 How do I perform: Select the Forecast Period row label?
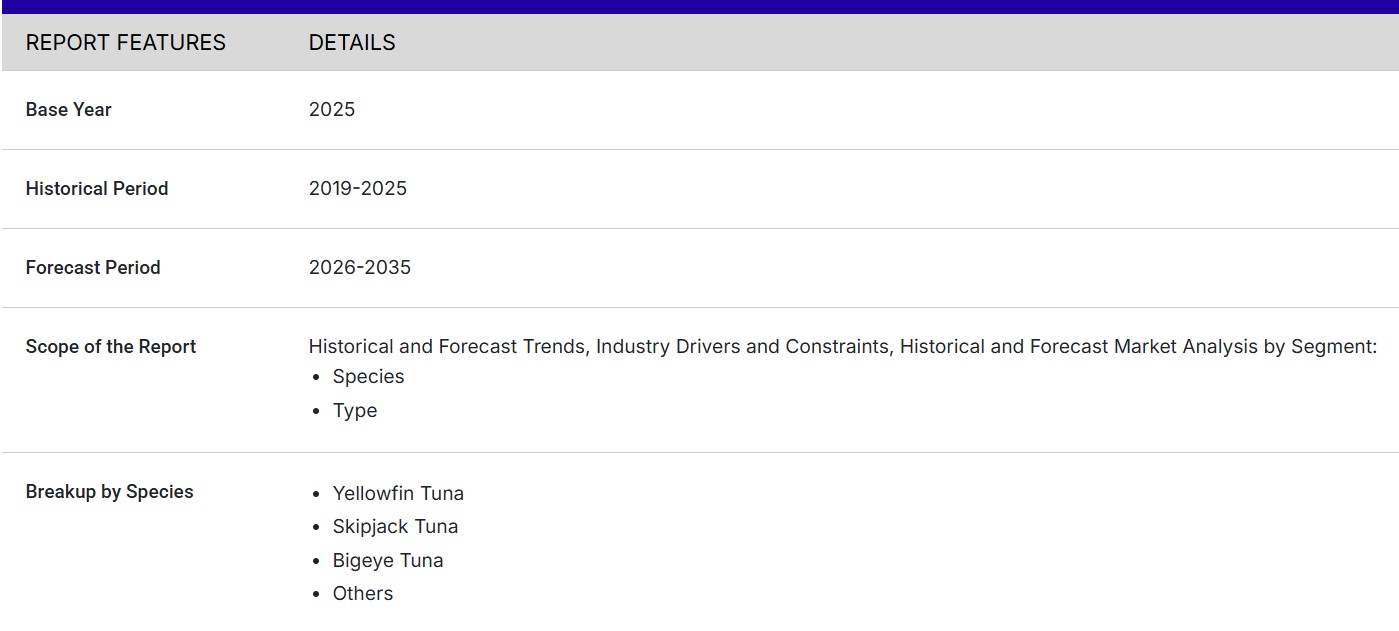(92, 268)
